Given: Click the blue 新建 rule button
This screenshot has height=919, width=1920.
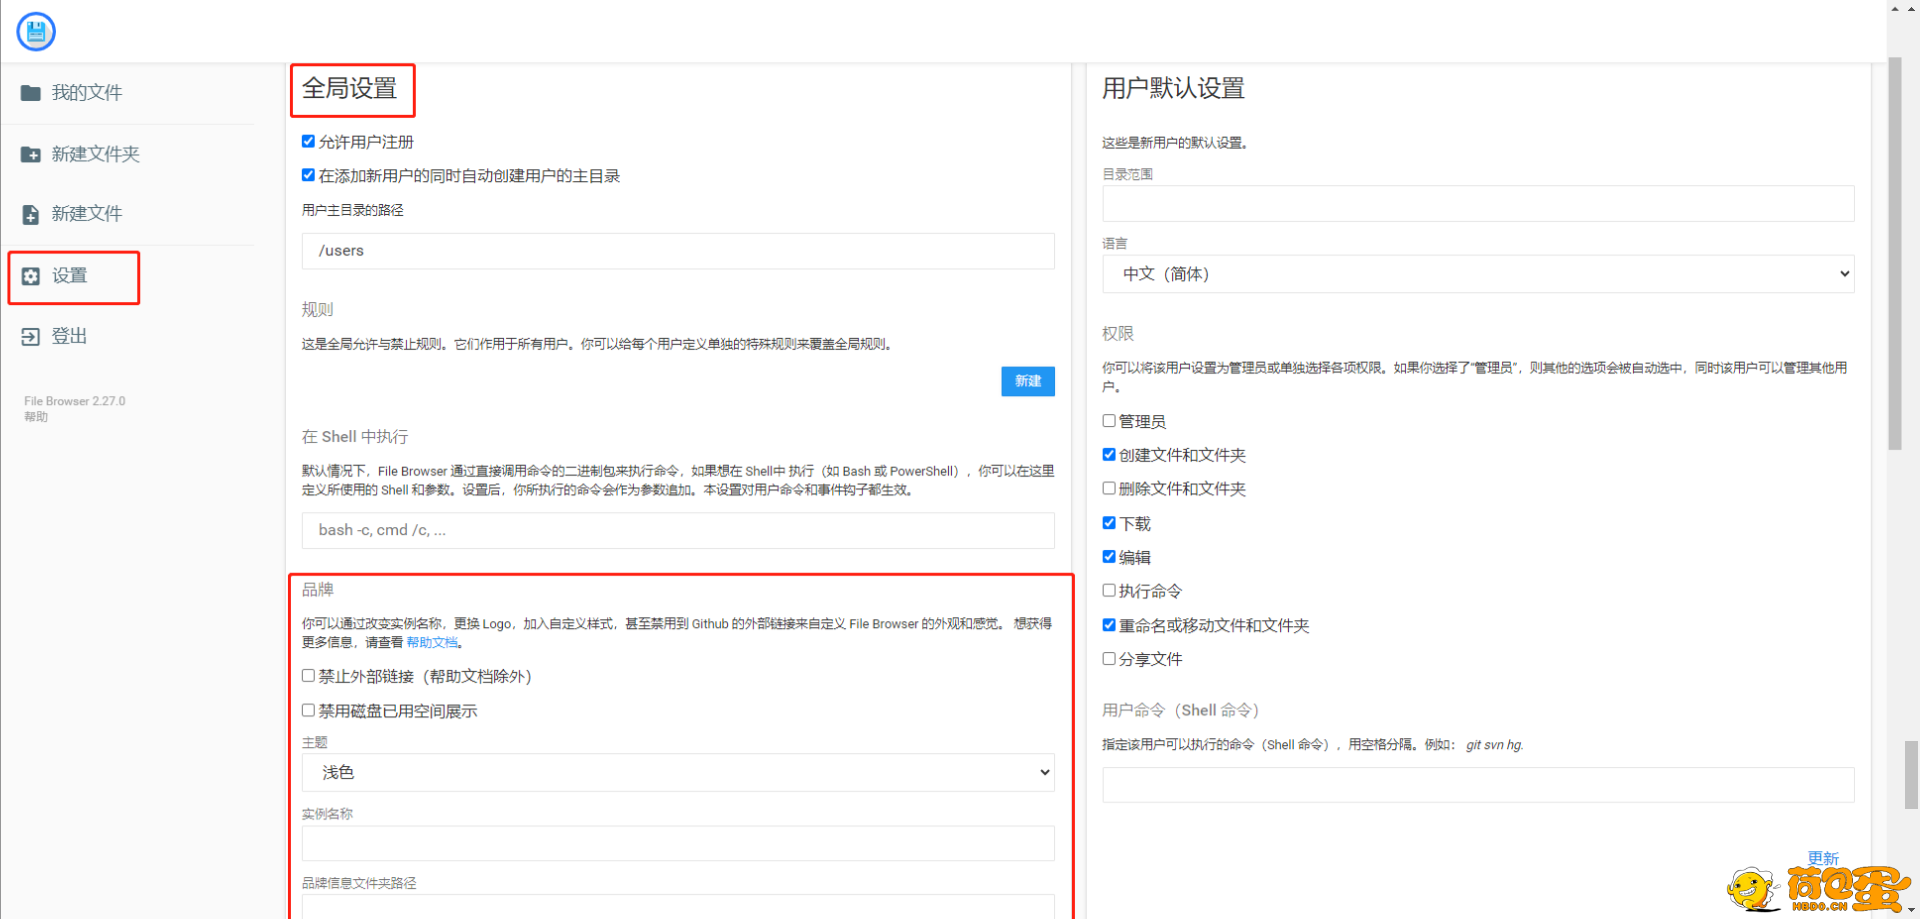Looking at the screenshot, I should click(x=1028, y=381).
